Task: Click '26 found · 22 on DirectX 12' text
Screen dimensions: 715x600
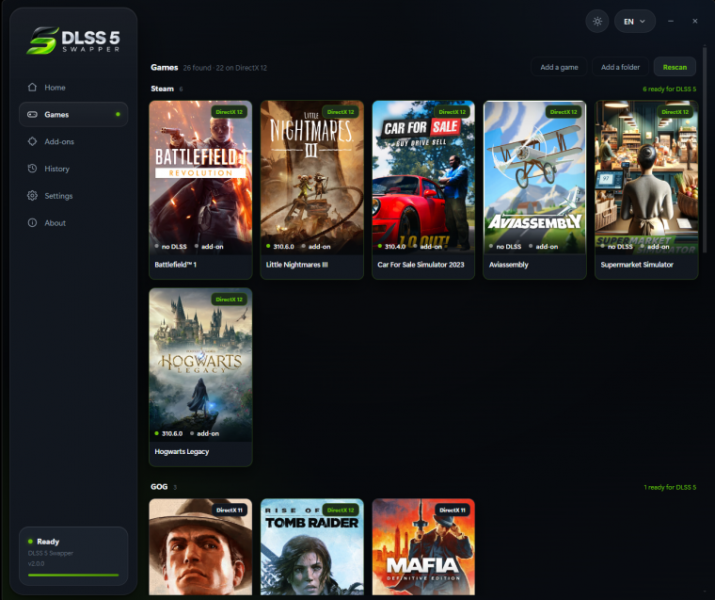Action: point(225,67)
